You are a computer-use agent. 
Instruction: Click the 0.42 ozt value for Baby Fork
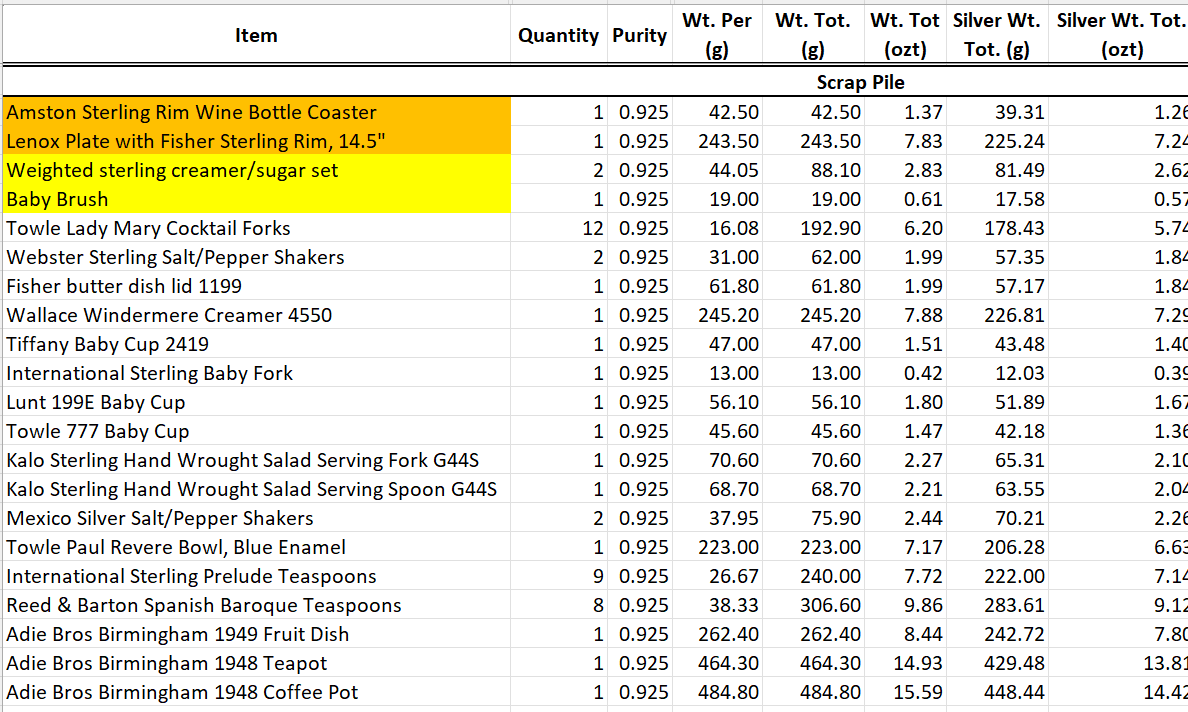click(x=923, y=373)
